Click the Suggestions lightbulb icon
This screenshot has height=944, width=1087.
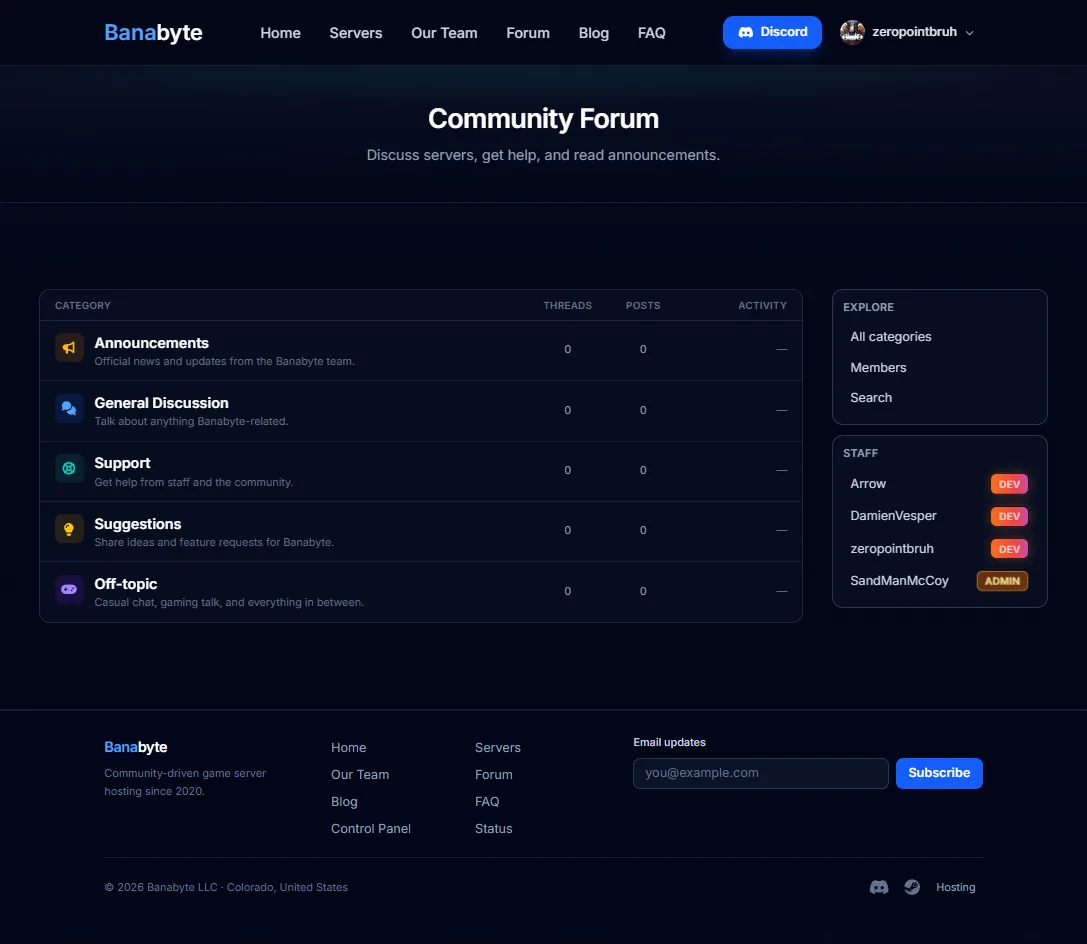coord(69,529)
